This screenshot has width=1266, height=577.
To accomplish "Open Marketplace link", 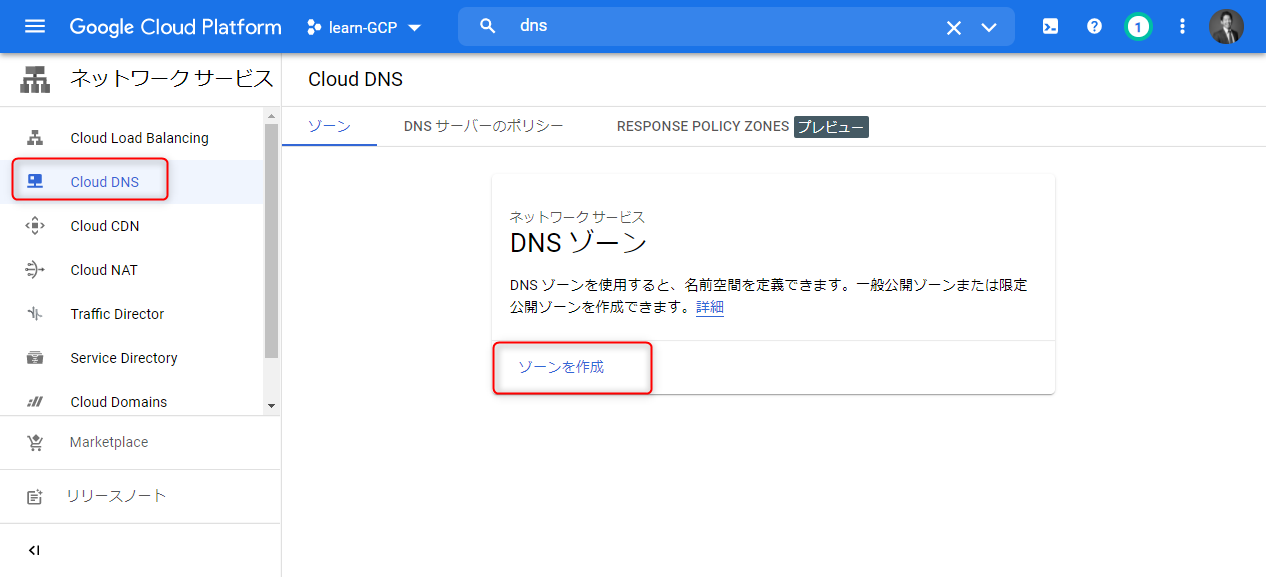I will 109,442.
